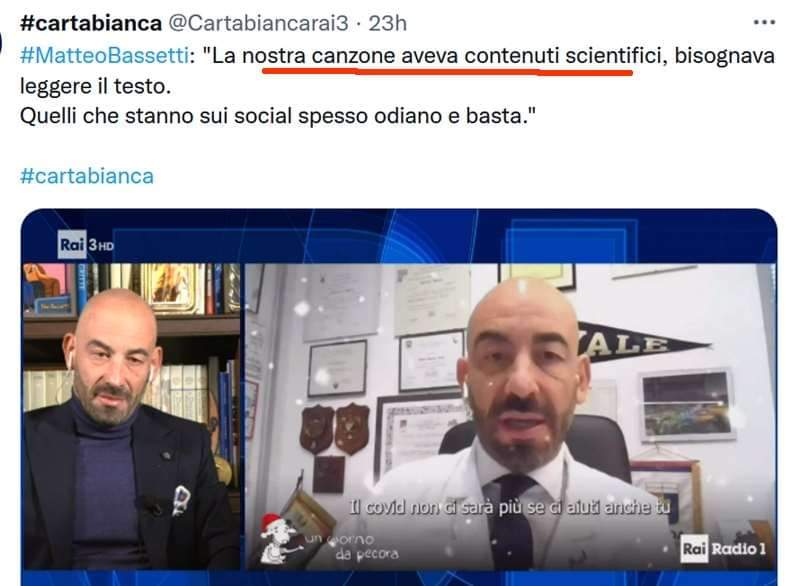The width and height of the screenshot is (790, 586).
Task: Click the framed certificates on the wall
Action: [x=387, y=333]
